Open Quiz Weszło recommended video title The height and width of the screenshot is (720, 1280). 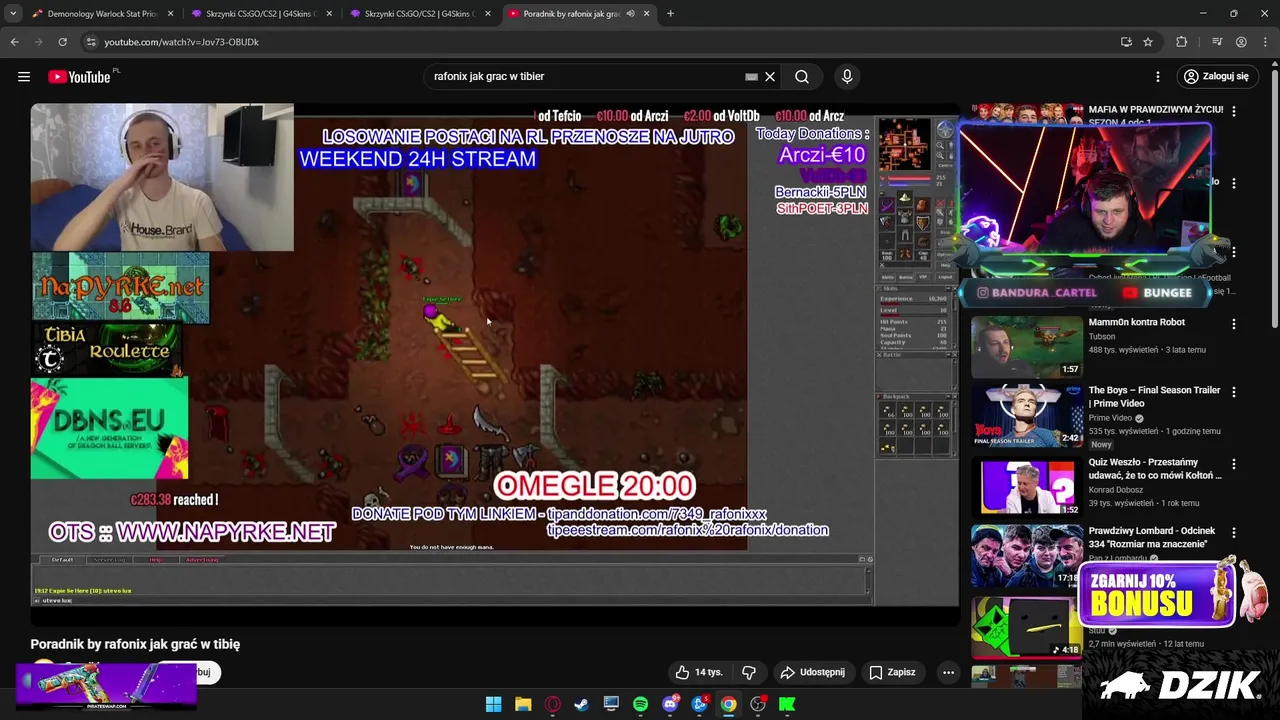pos(1155,469)
